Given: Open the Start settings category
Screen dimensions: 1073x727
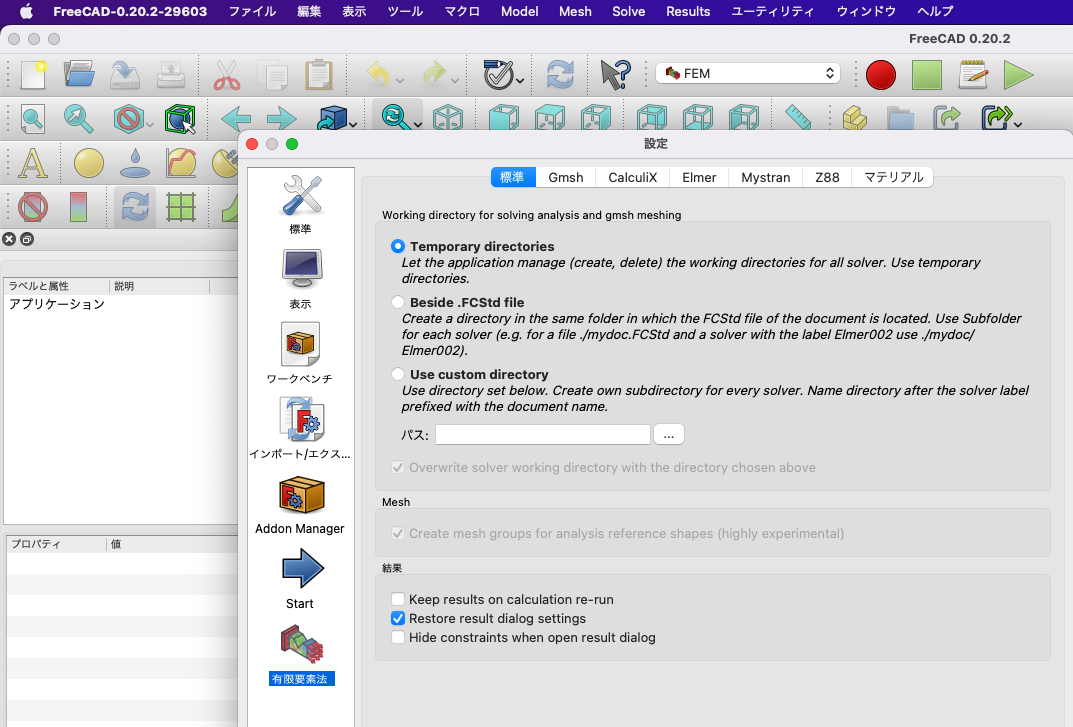Looking at the screenshot, I should pyautogui.click(x=300, y=579).
